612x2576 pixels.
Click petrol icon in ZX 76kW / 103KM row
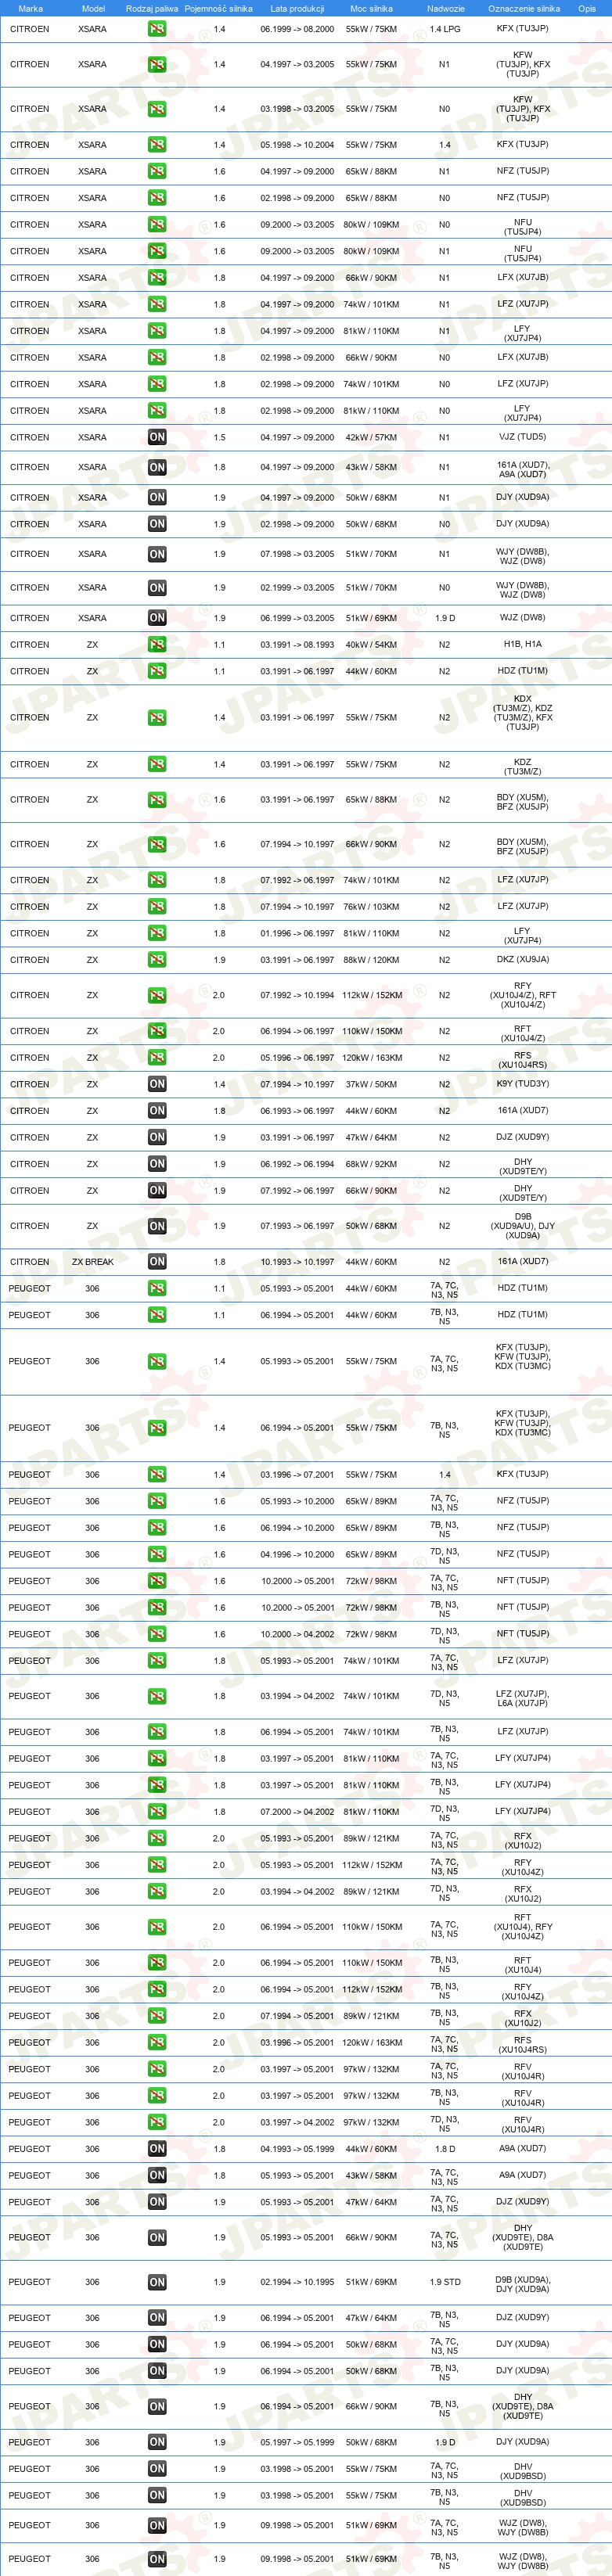pos(157,907)
